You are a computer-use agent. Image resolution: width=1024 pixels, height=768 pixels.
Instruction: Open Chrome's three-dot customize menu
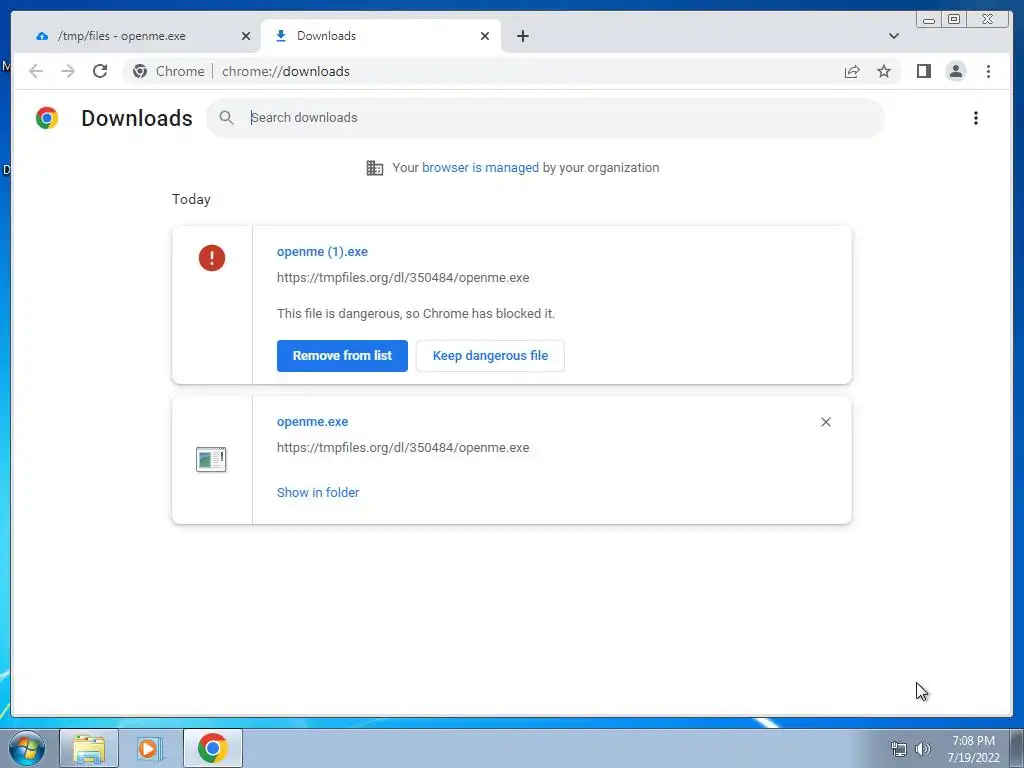coord(988,71)
